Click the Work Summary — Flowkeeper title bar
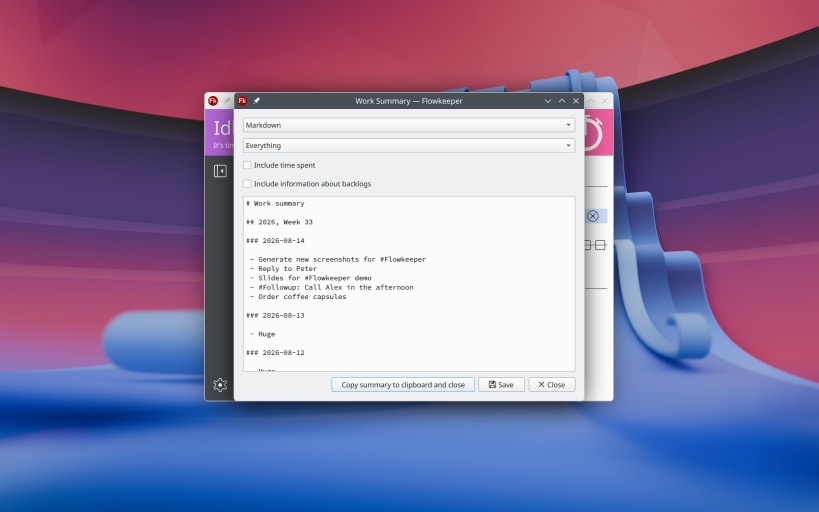Viewport: 819px width, 512px height. point(408,101)
